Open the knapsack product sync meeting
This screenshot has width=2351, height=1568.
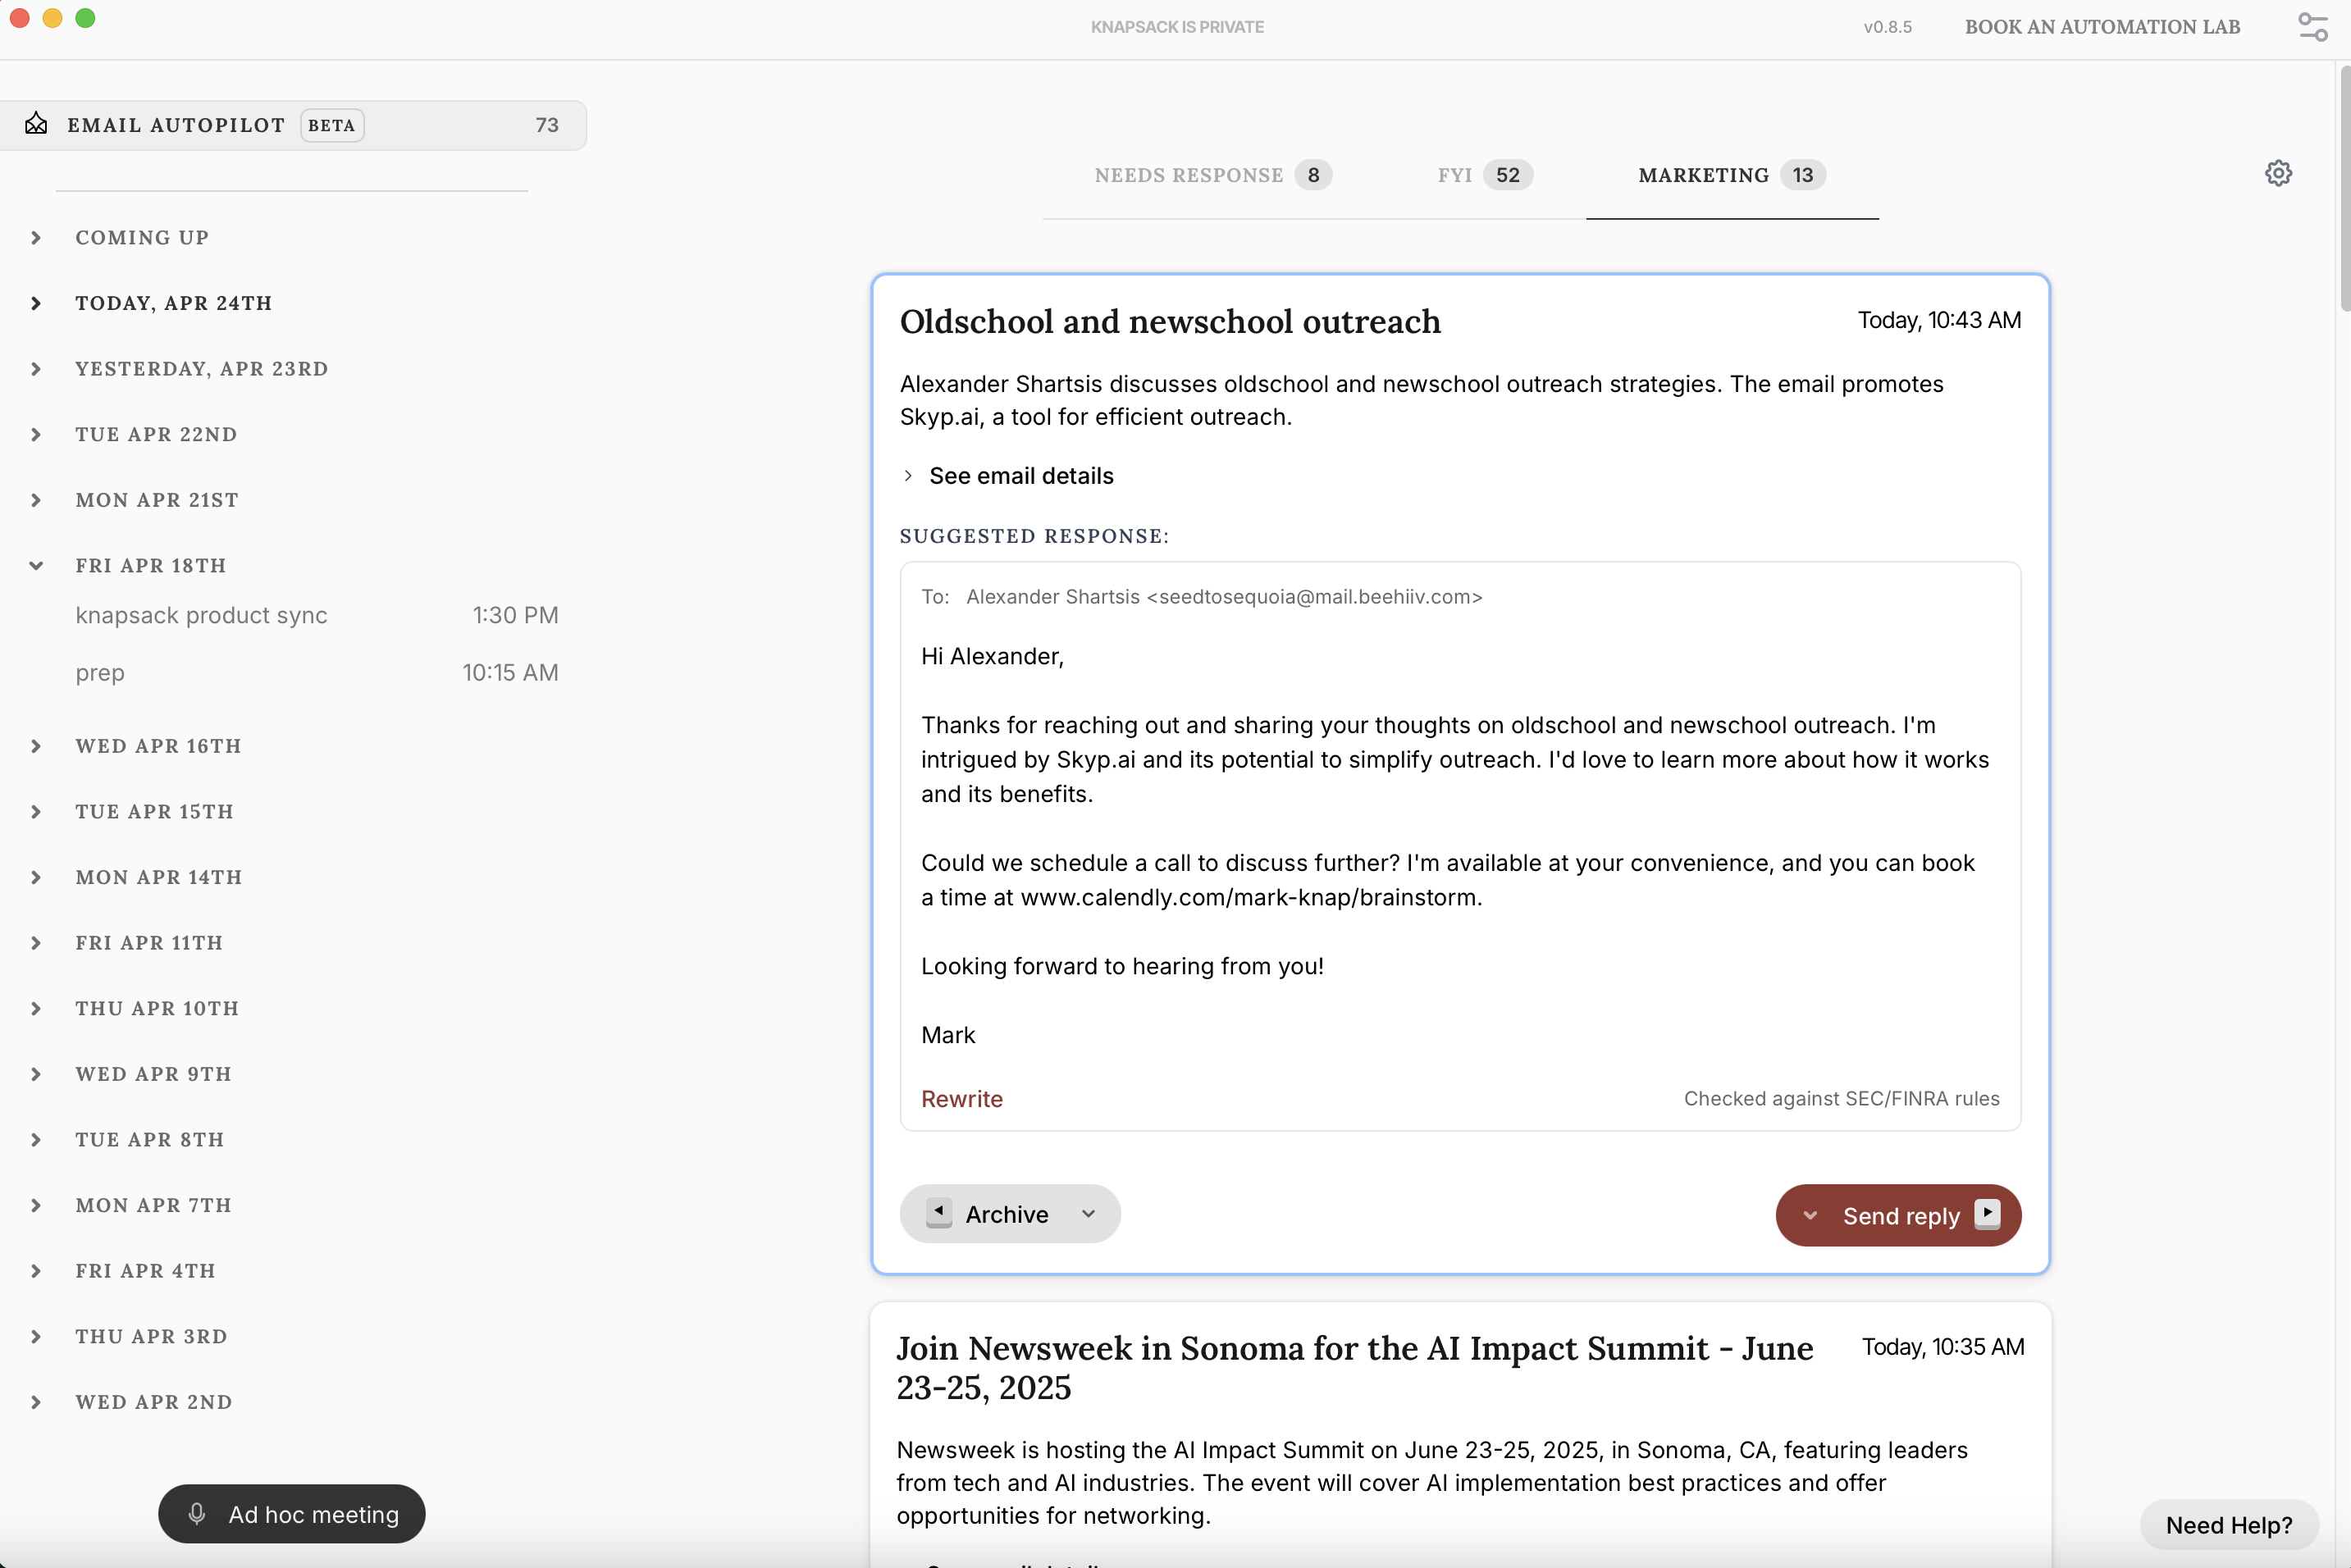[x=201, y=615]
